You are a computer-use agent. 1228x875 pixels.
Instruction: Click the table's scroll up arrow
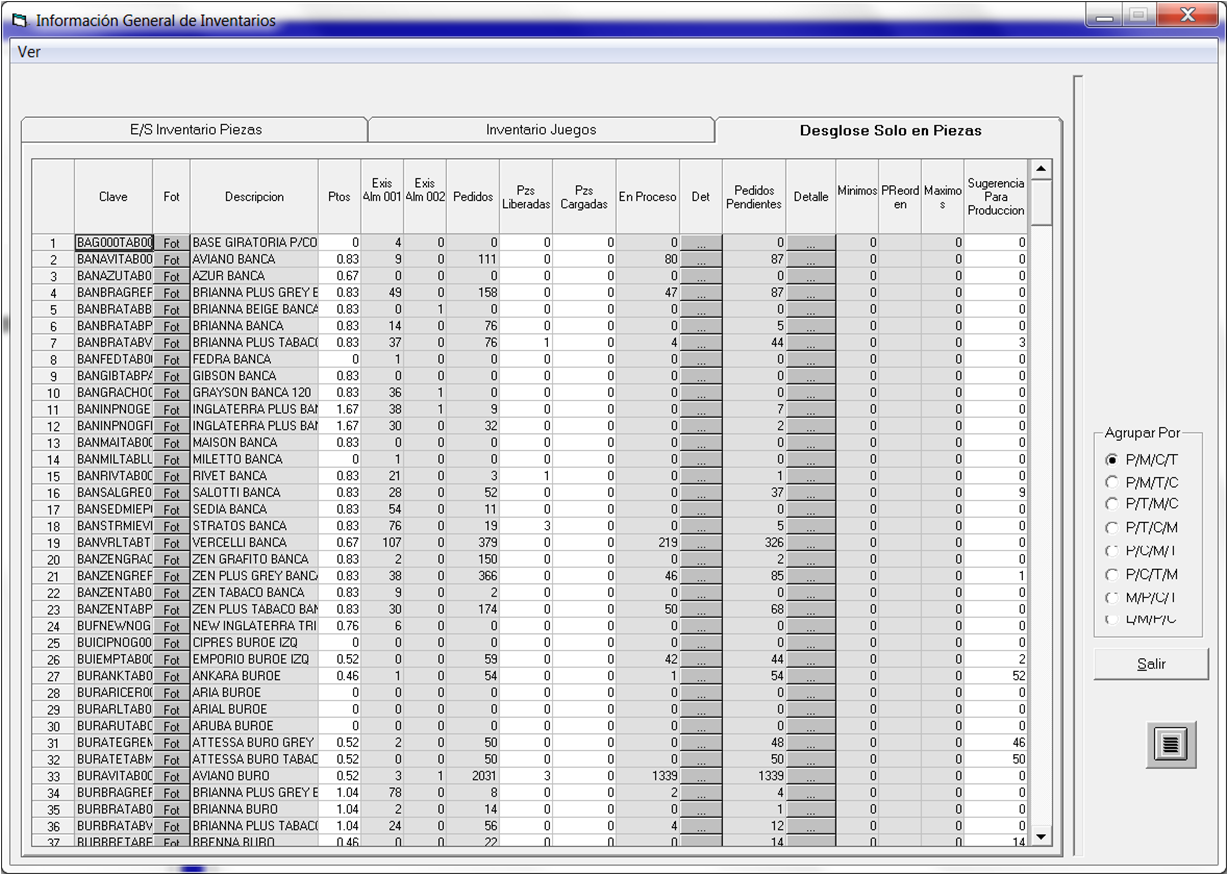coord(1041,170)
